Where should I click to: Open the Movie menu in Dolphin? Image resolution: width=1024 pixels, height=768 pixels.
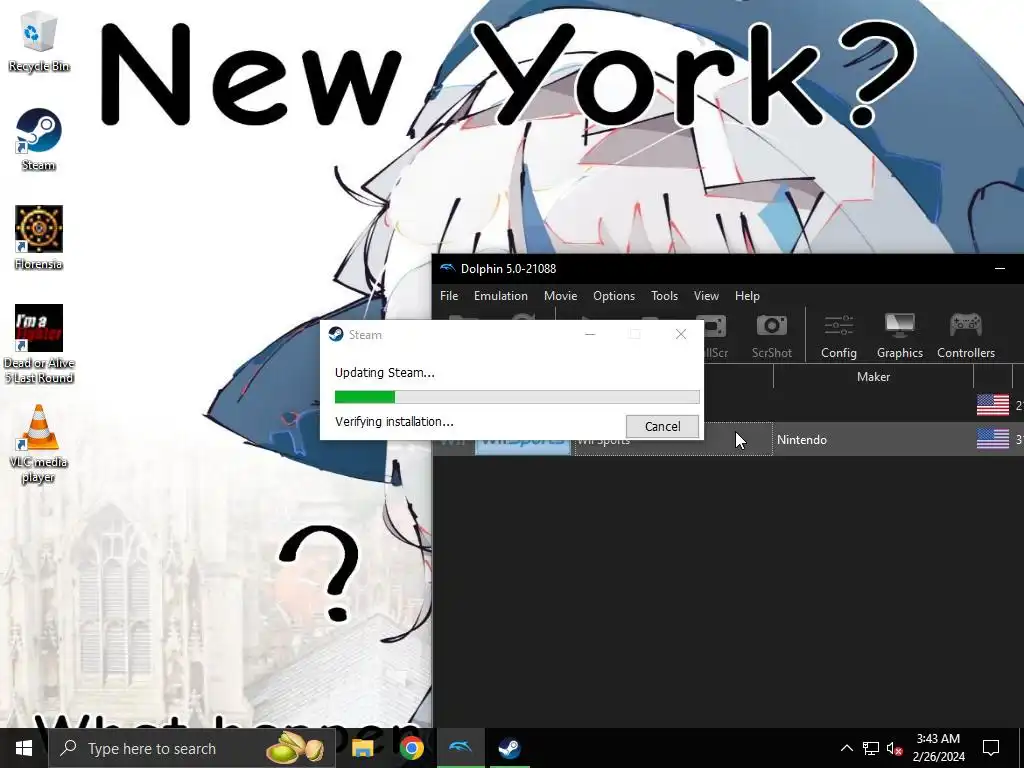(560, 296)
